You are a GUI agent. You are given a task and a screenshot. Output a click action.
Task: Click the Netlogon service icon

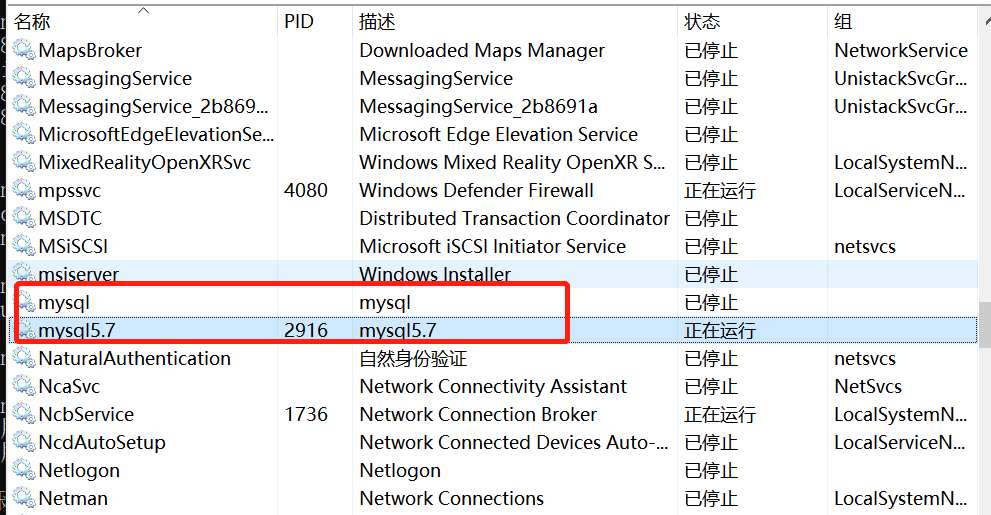24,470
